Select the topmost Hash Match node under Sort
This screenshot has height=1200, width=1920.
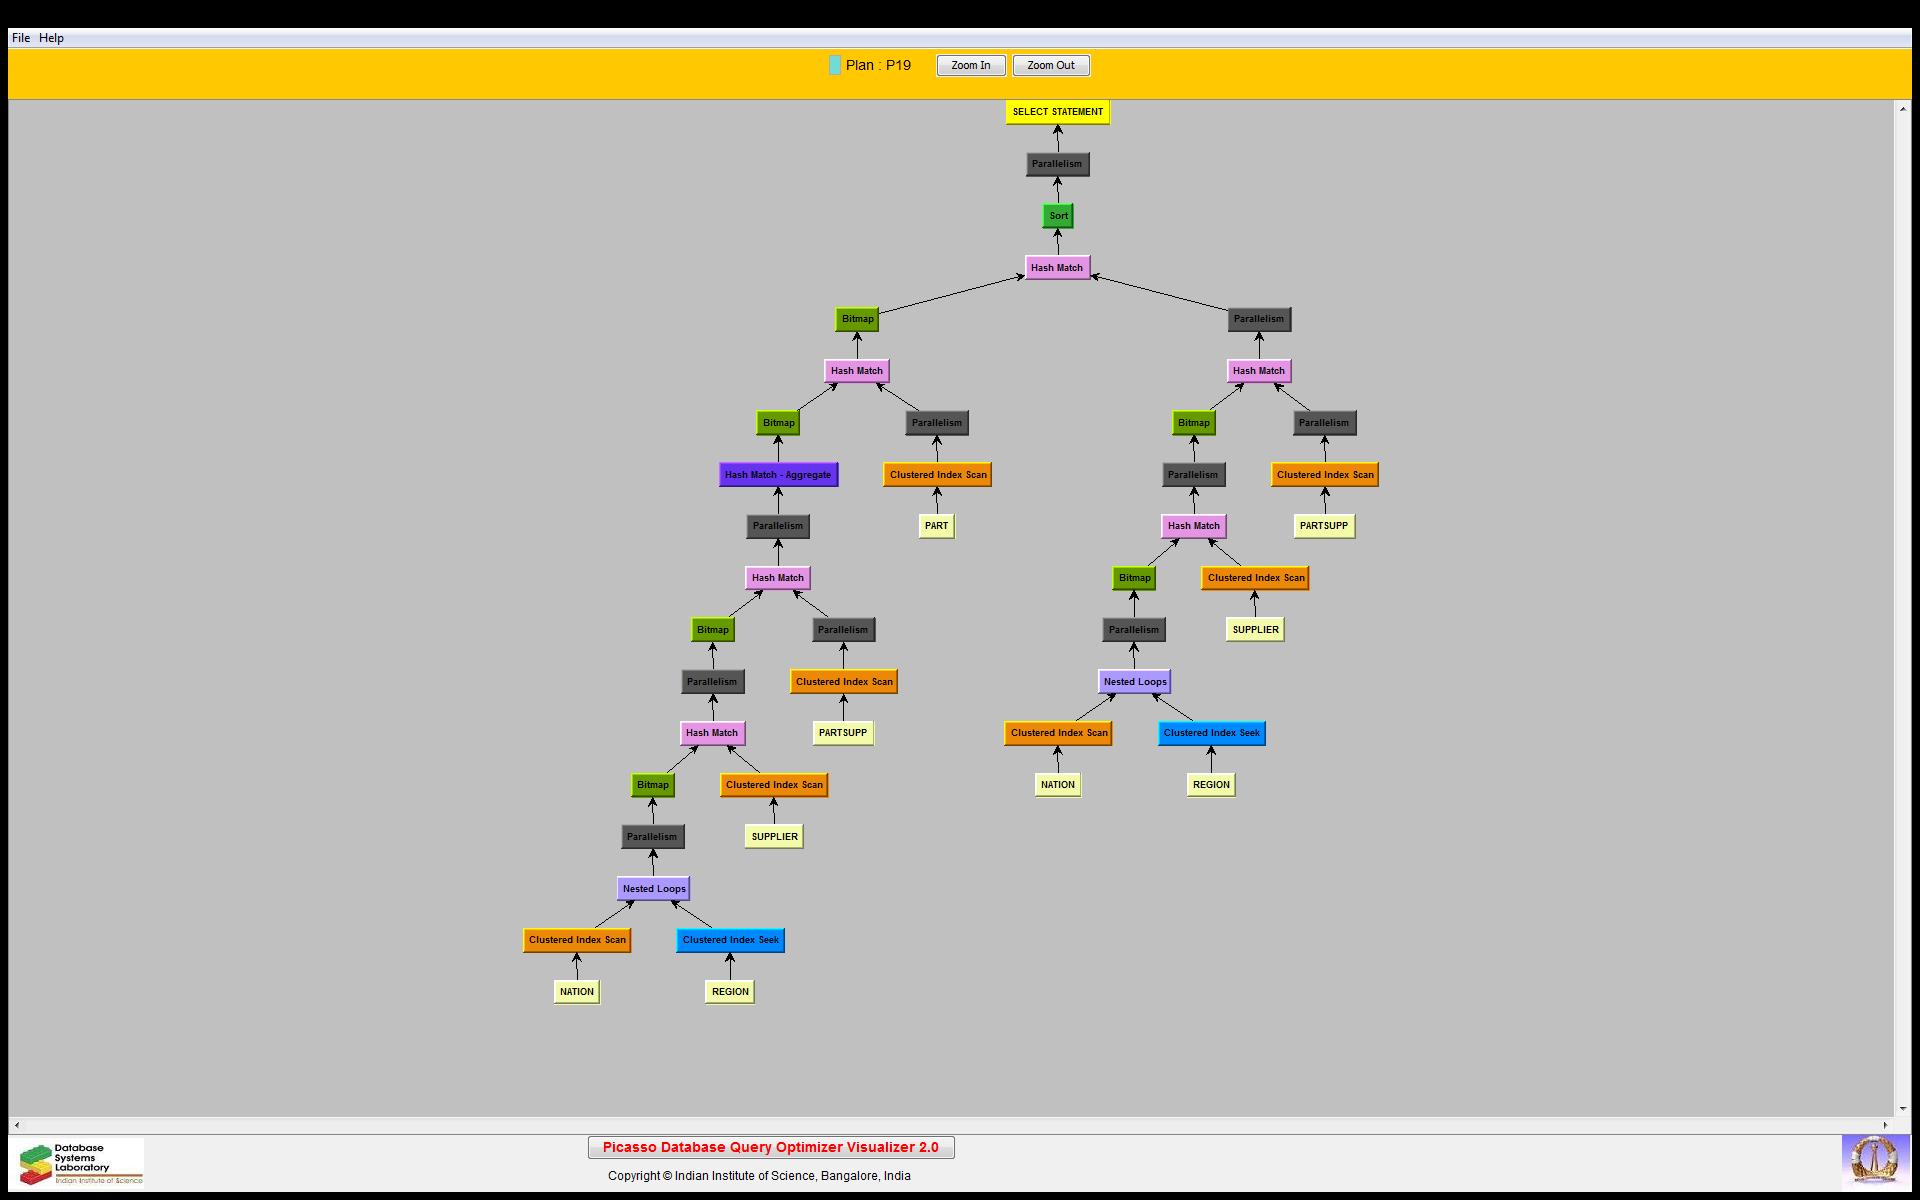[1056, 268]
